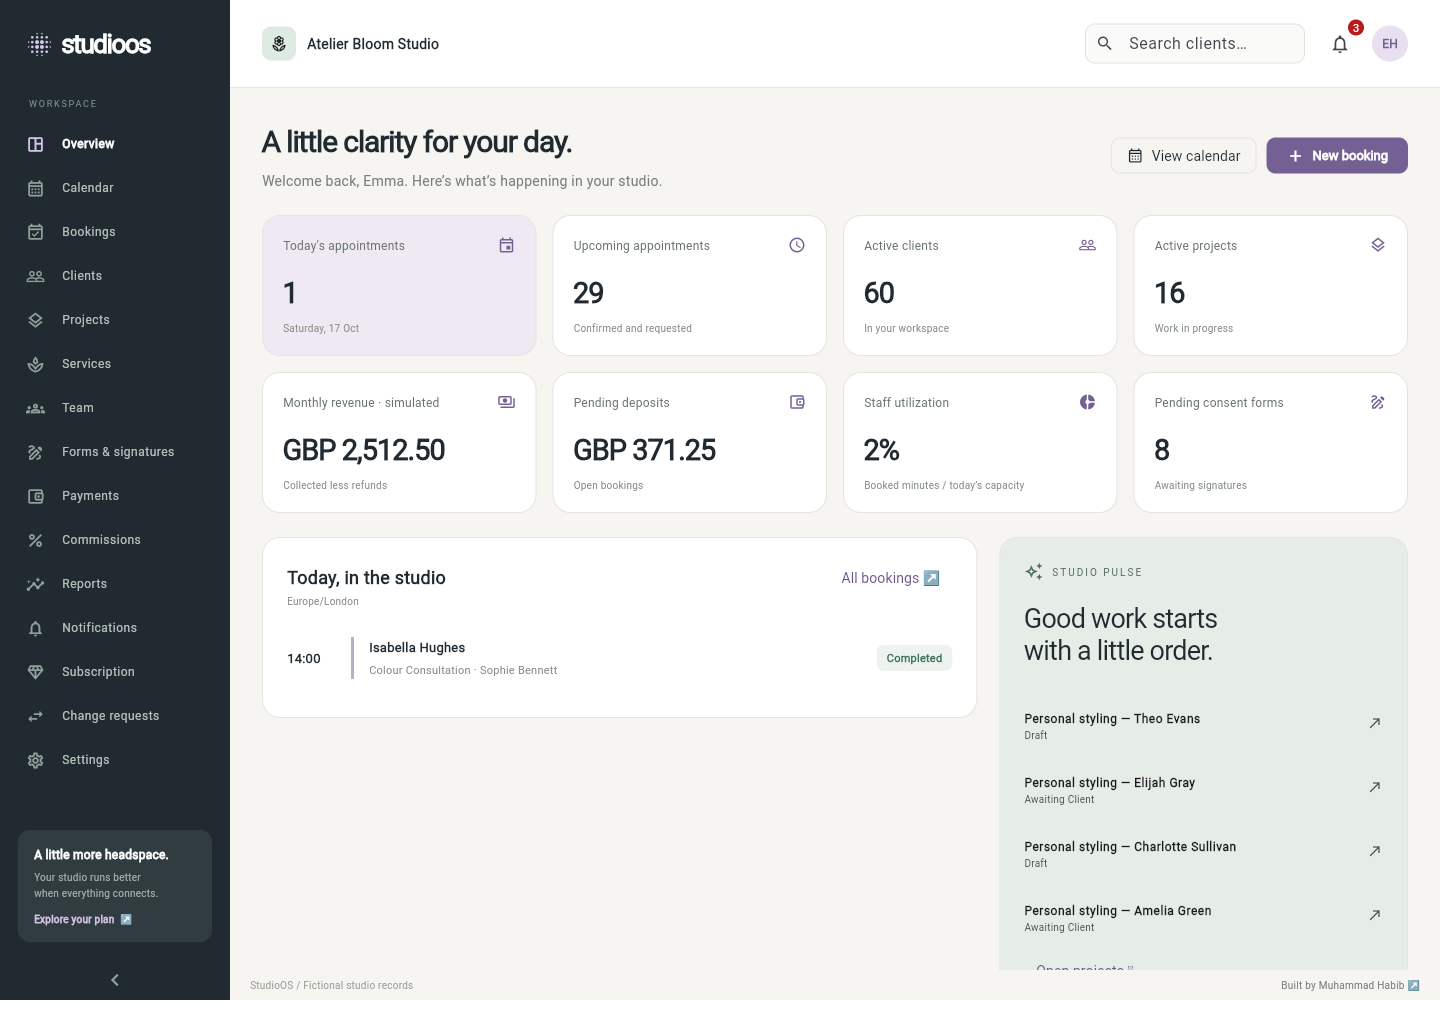
Task: Click the Studio Pulse sparkle icon
Action: (x=1034, y=572)
